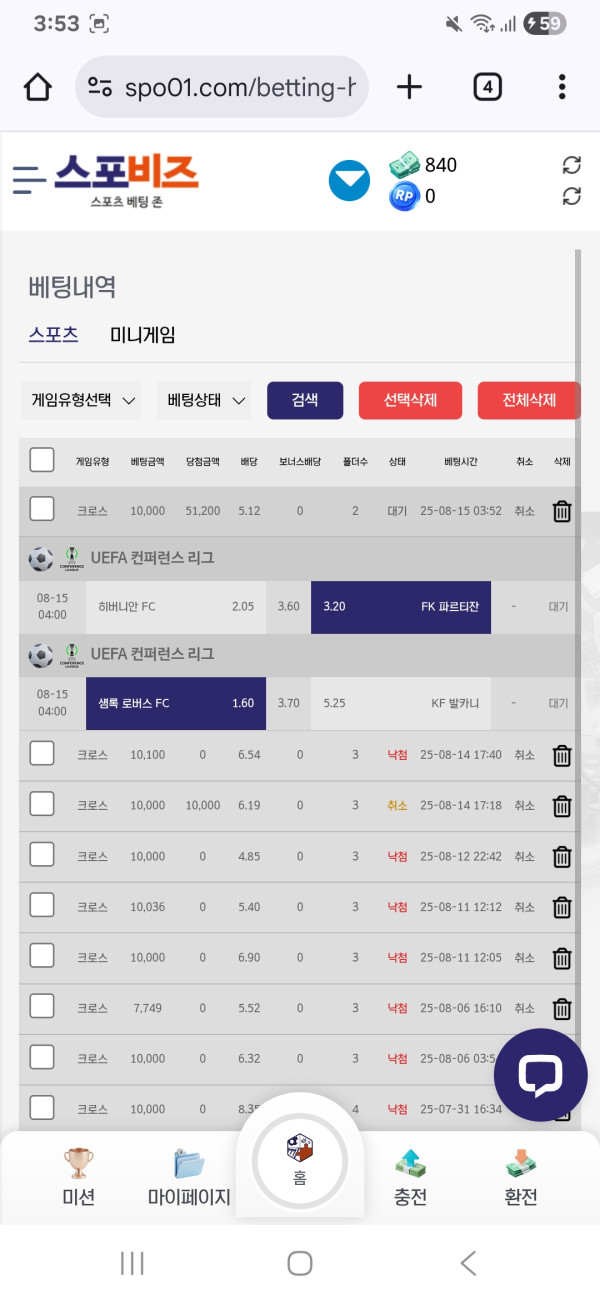Select the 스포츠 tab
The height and width of the screenshot is (1300, 600).
54,335
